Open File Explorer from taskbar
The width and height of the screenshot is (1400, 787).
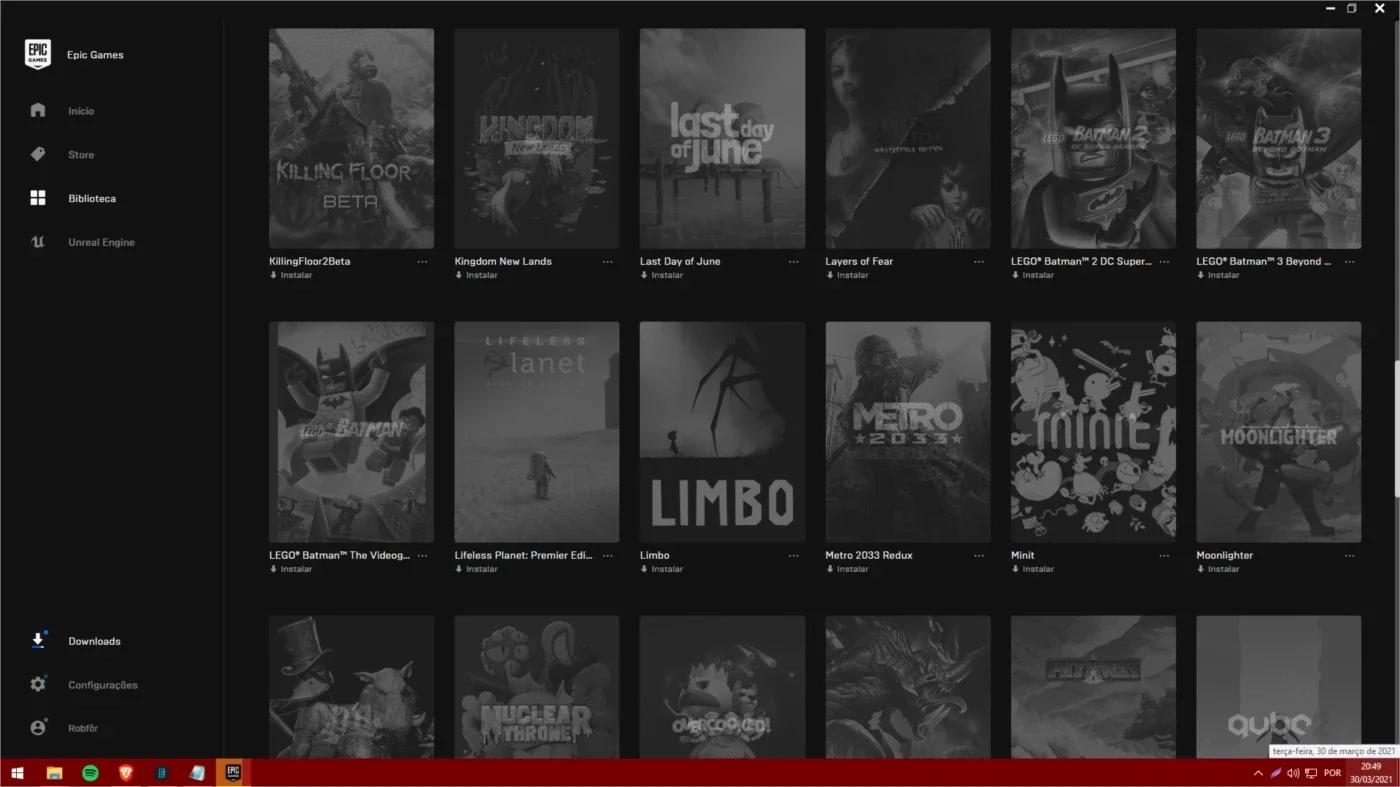click(55, 773)
